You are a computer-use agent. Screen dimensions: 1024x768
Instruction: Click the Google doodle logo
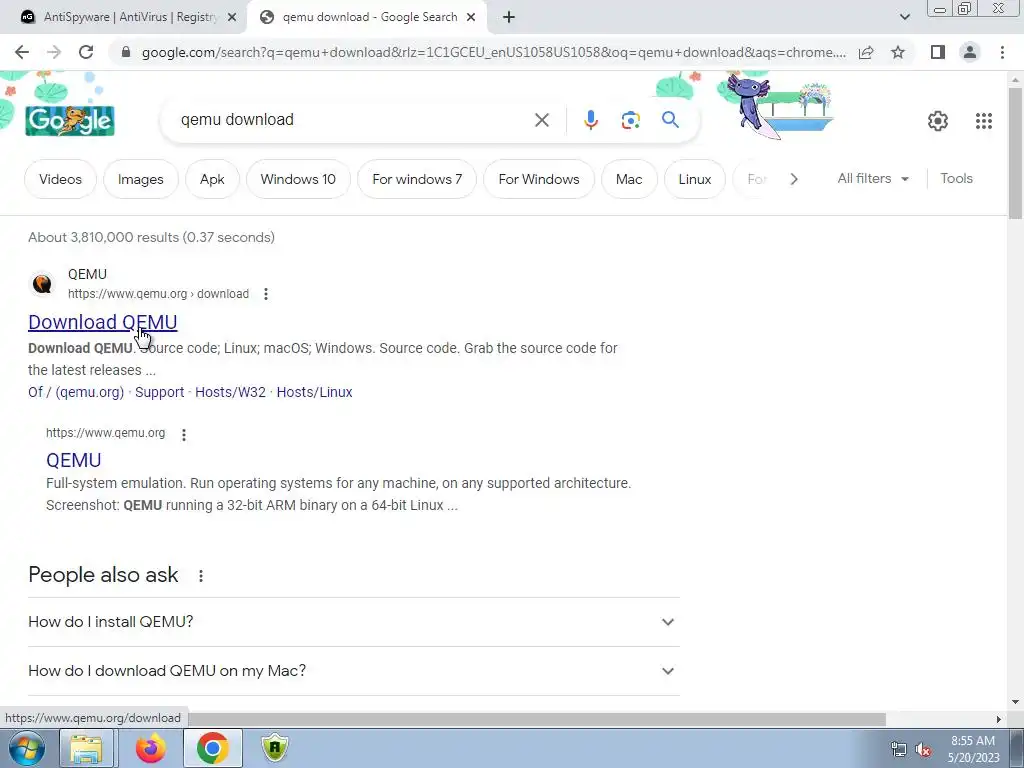[70, 121]
